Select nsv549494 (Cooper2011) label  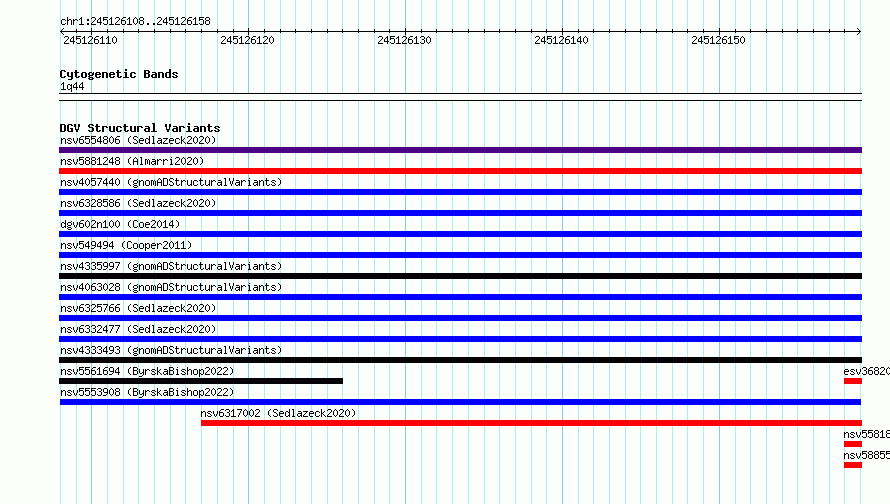tap(126, 245)
